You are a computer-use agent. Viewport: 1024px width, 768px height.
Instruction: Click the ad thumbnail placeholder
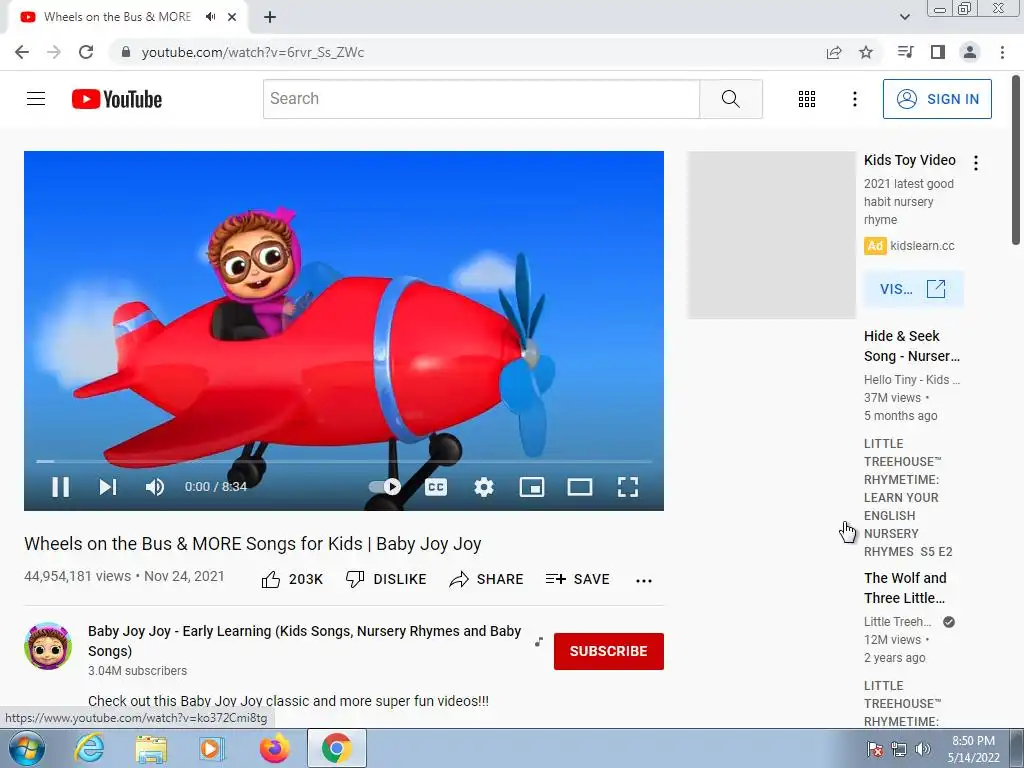(x=771, y=235)
